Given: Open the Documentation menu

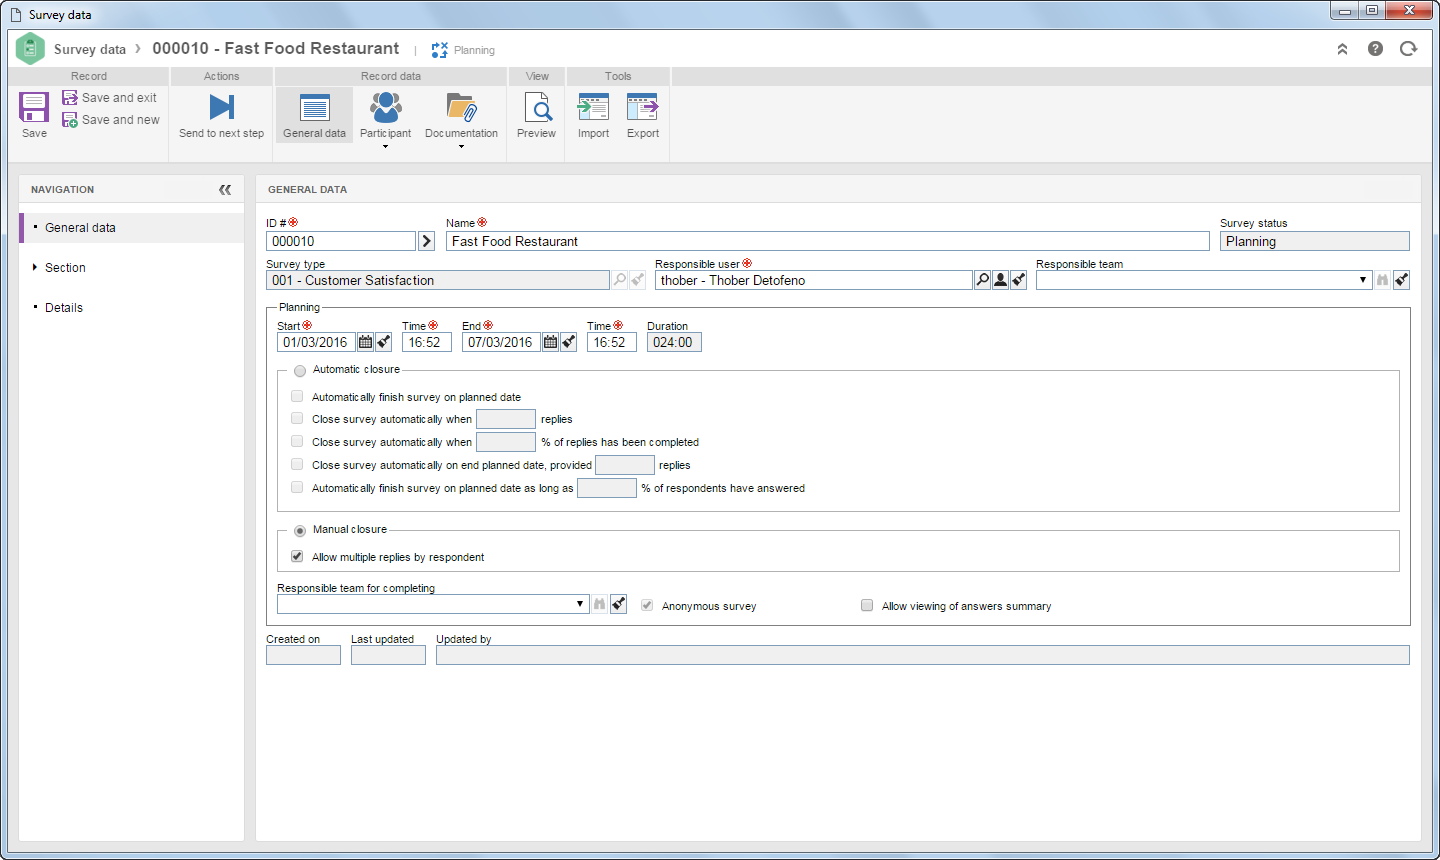Looking at the screenshot, I should 461,118.
